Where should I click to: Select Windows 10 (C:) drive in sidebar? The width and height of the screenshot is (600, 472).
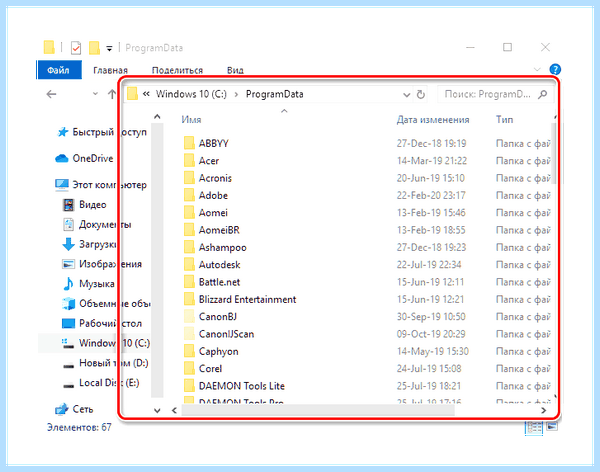pos(106,343)
